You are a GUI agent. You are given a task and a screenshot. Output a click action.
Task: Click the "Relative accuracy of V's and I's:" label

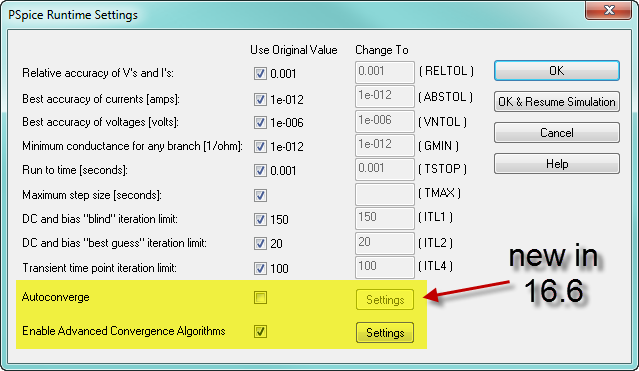[x=98, y=73]
